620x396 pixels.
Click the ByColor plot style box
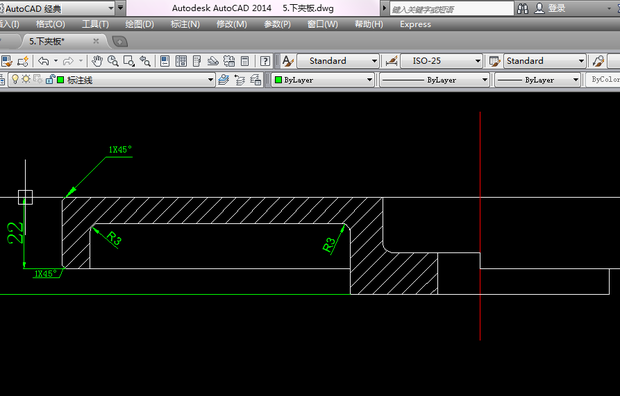(603, 80)
